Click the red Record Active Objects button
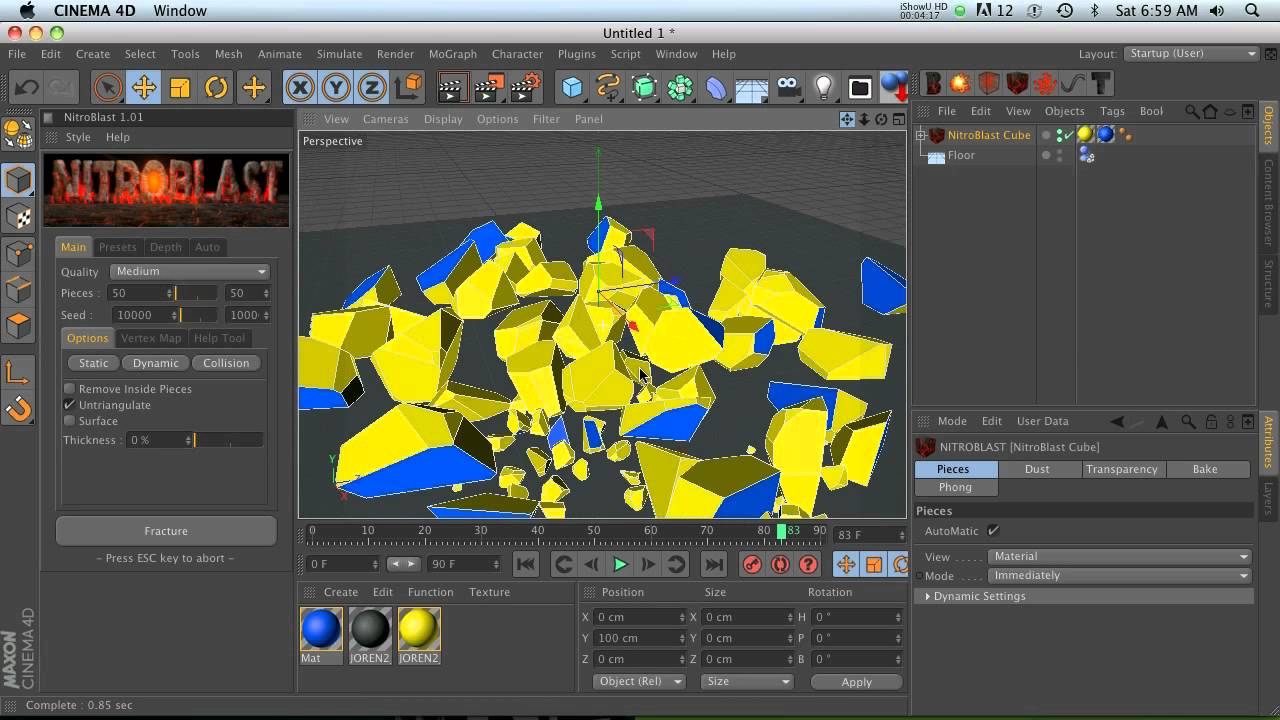This screenshot has width=1280, height=720. coord(752,565)
